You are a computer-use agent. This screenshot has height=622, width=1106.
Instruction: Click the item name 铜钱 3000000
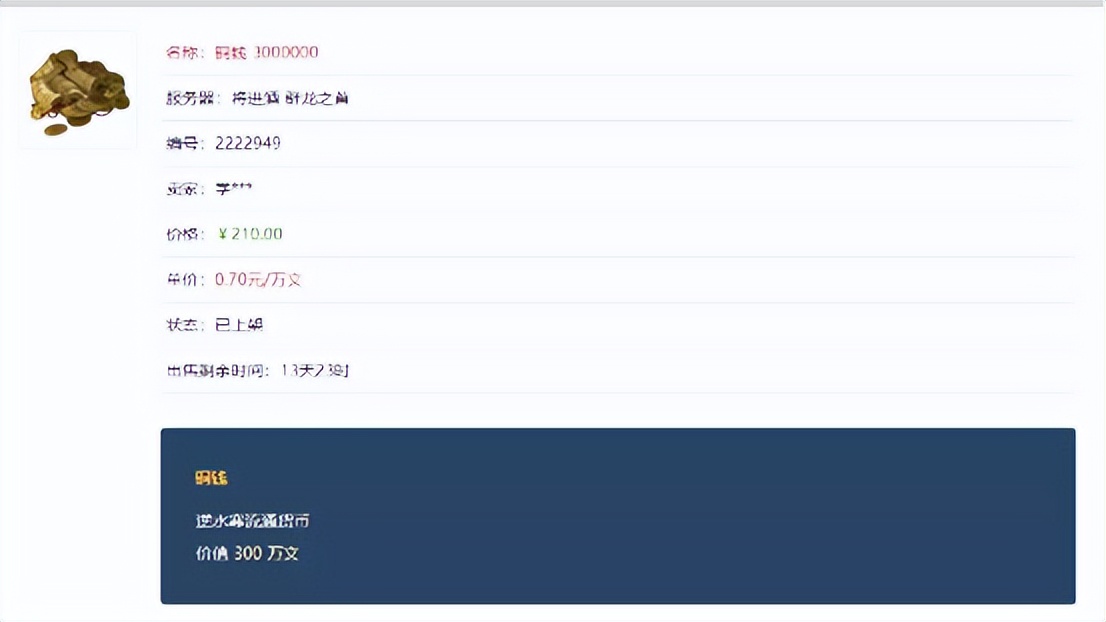pyautogui.click(x=267, y=52)
